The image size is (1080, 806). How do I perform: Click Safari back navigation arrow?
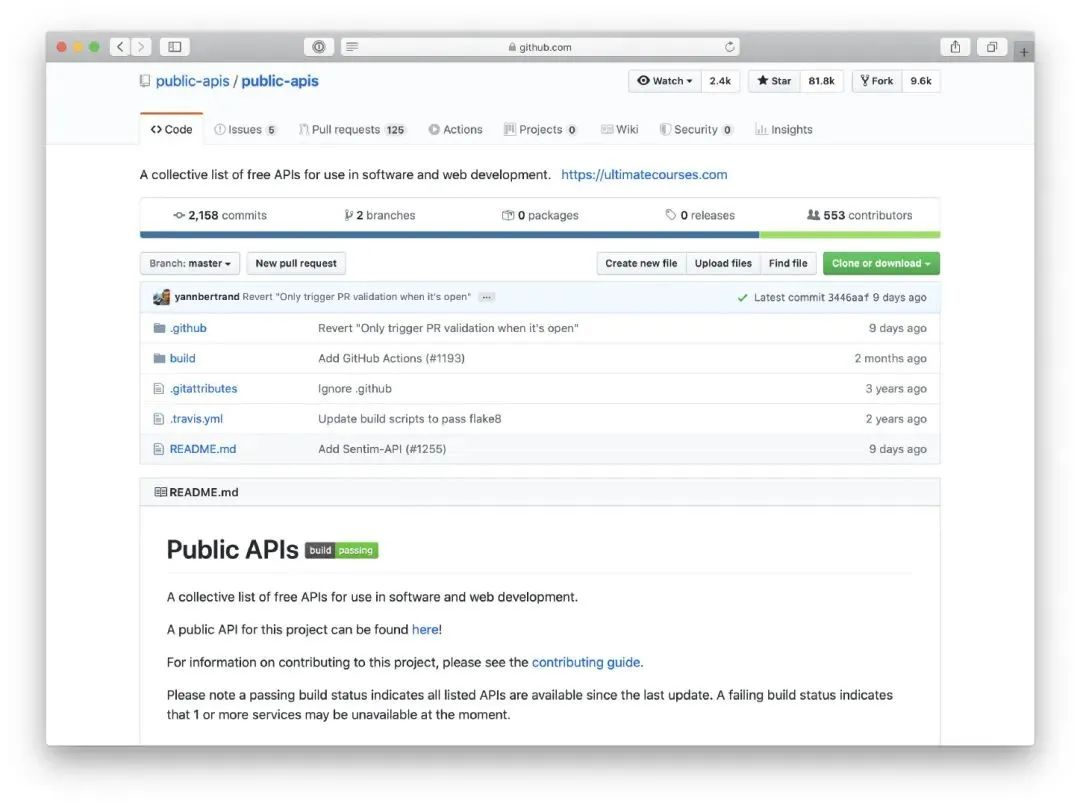[120, 47]
